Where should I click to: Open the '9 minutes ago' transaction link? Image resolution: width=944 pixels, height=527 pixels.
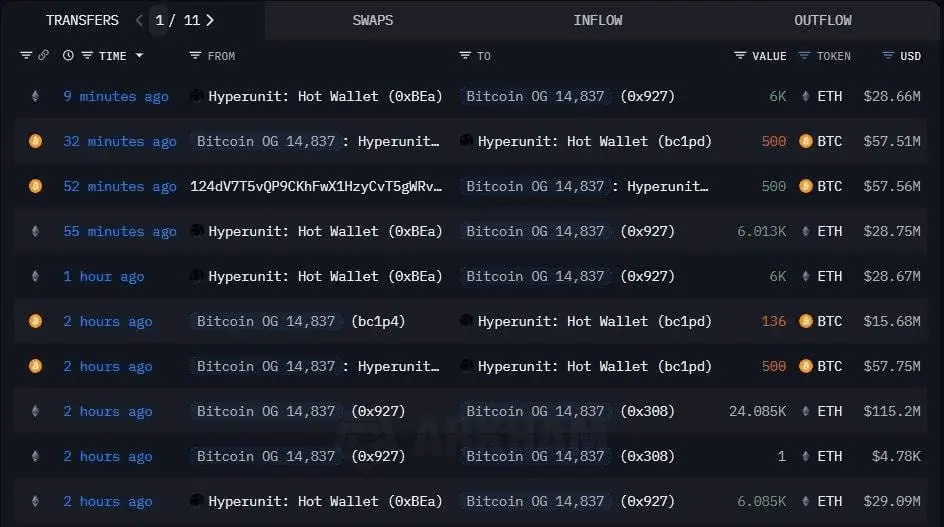pos(116,96)
